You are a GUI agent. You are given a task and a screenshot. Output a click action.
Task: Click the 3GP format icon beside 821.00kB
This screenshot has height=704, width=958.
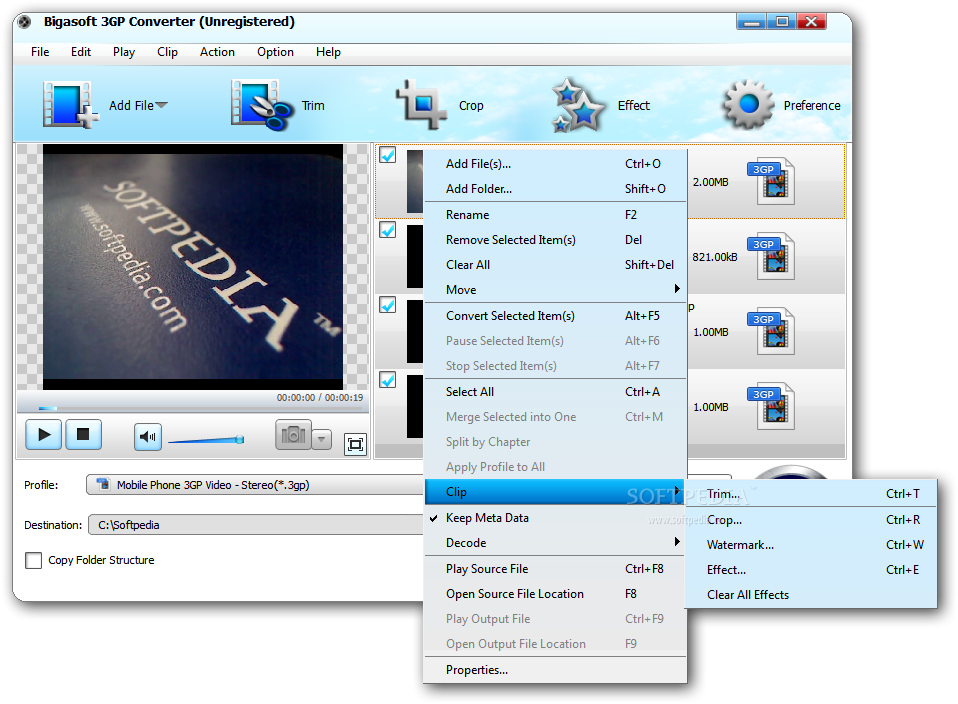pyautogui.click(x=772, y=257)
